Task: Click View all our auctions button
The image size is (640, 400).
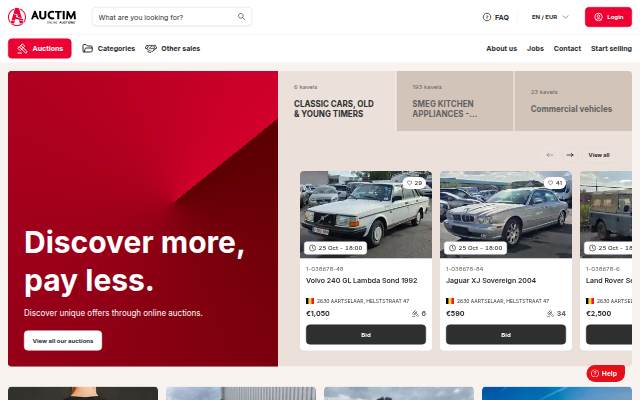Action: coord(63,340)
